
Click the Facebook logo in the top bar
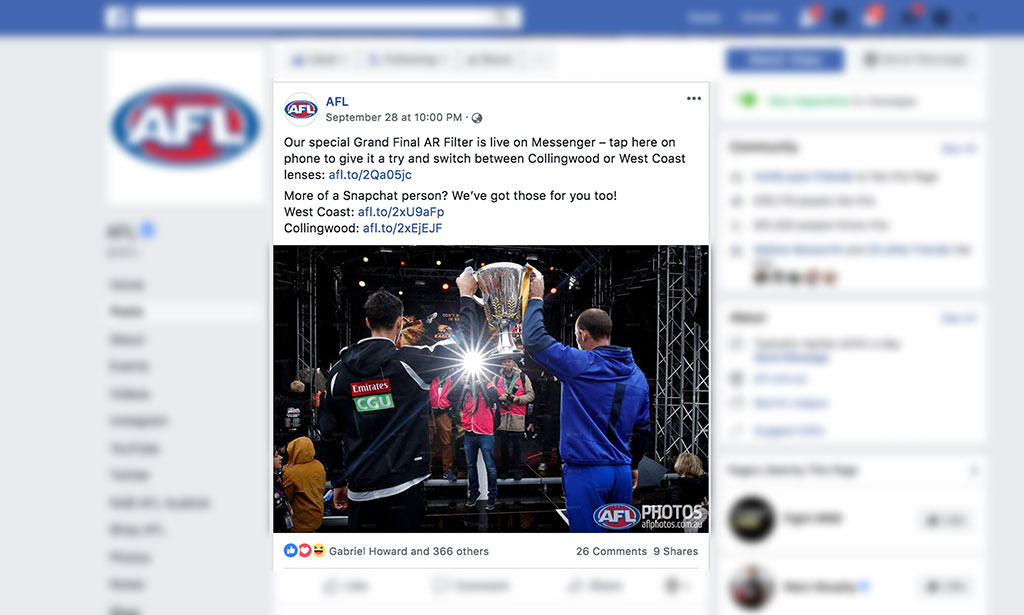[x=116, y=18]
